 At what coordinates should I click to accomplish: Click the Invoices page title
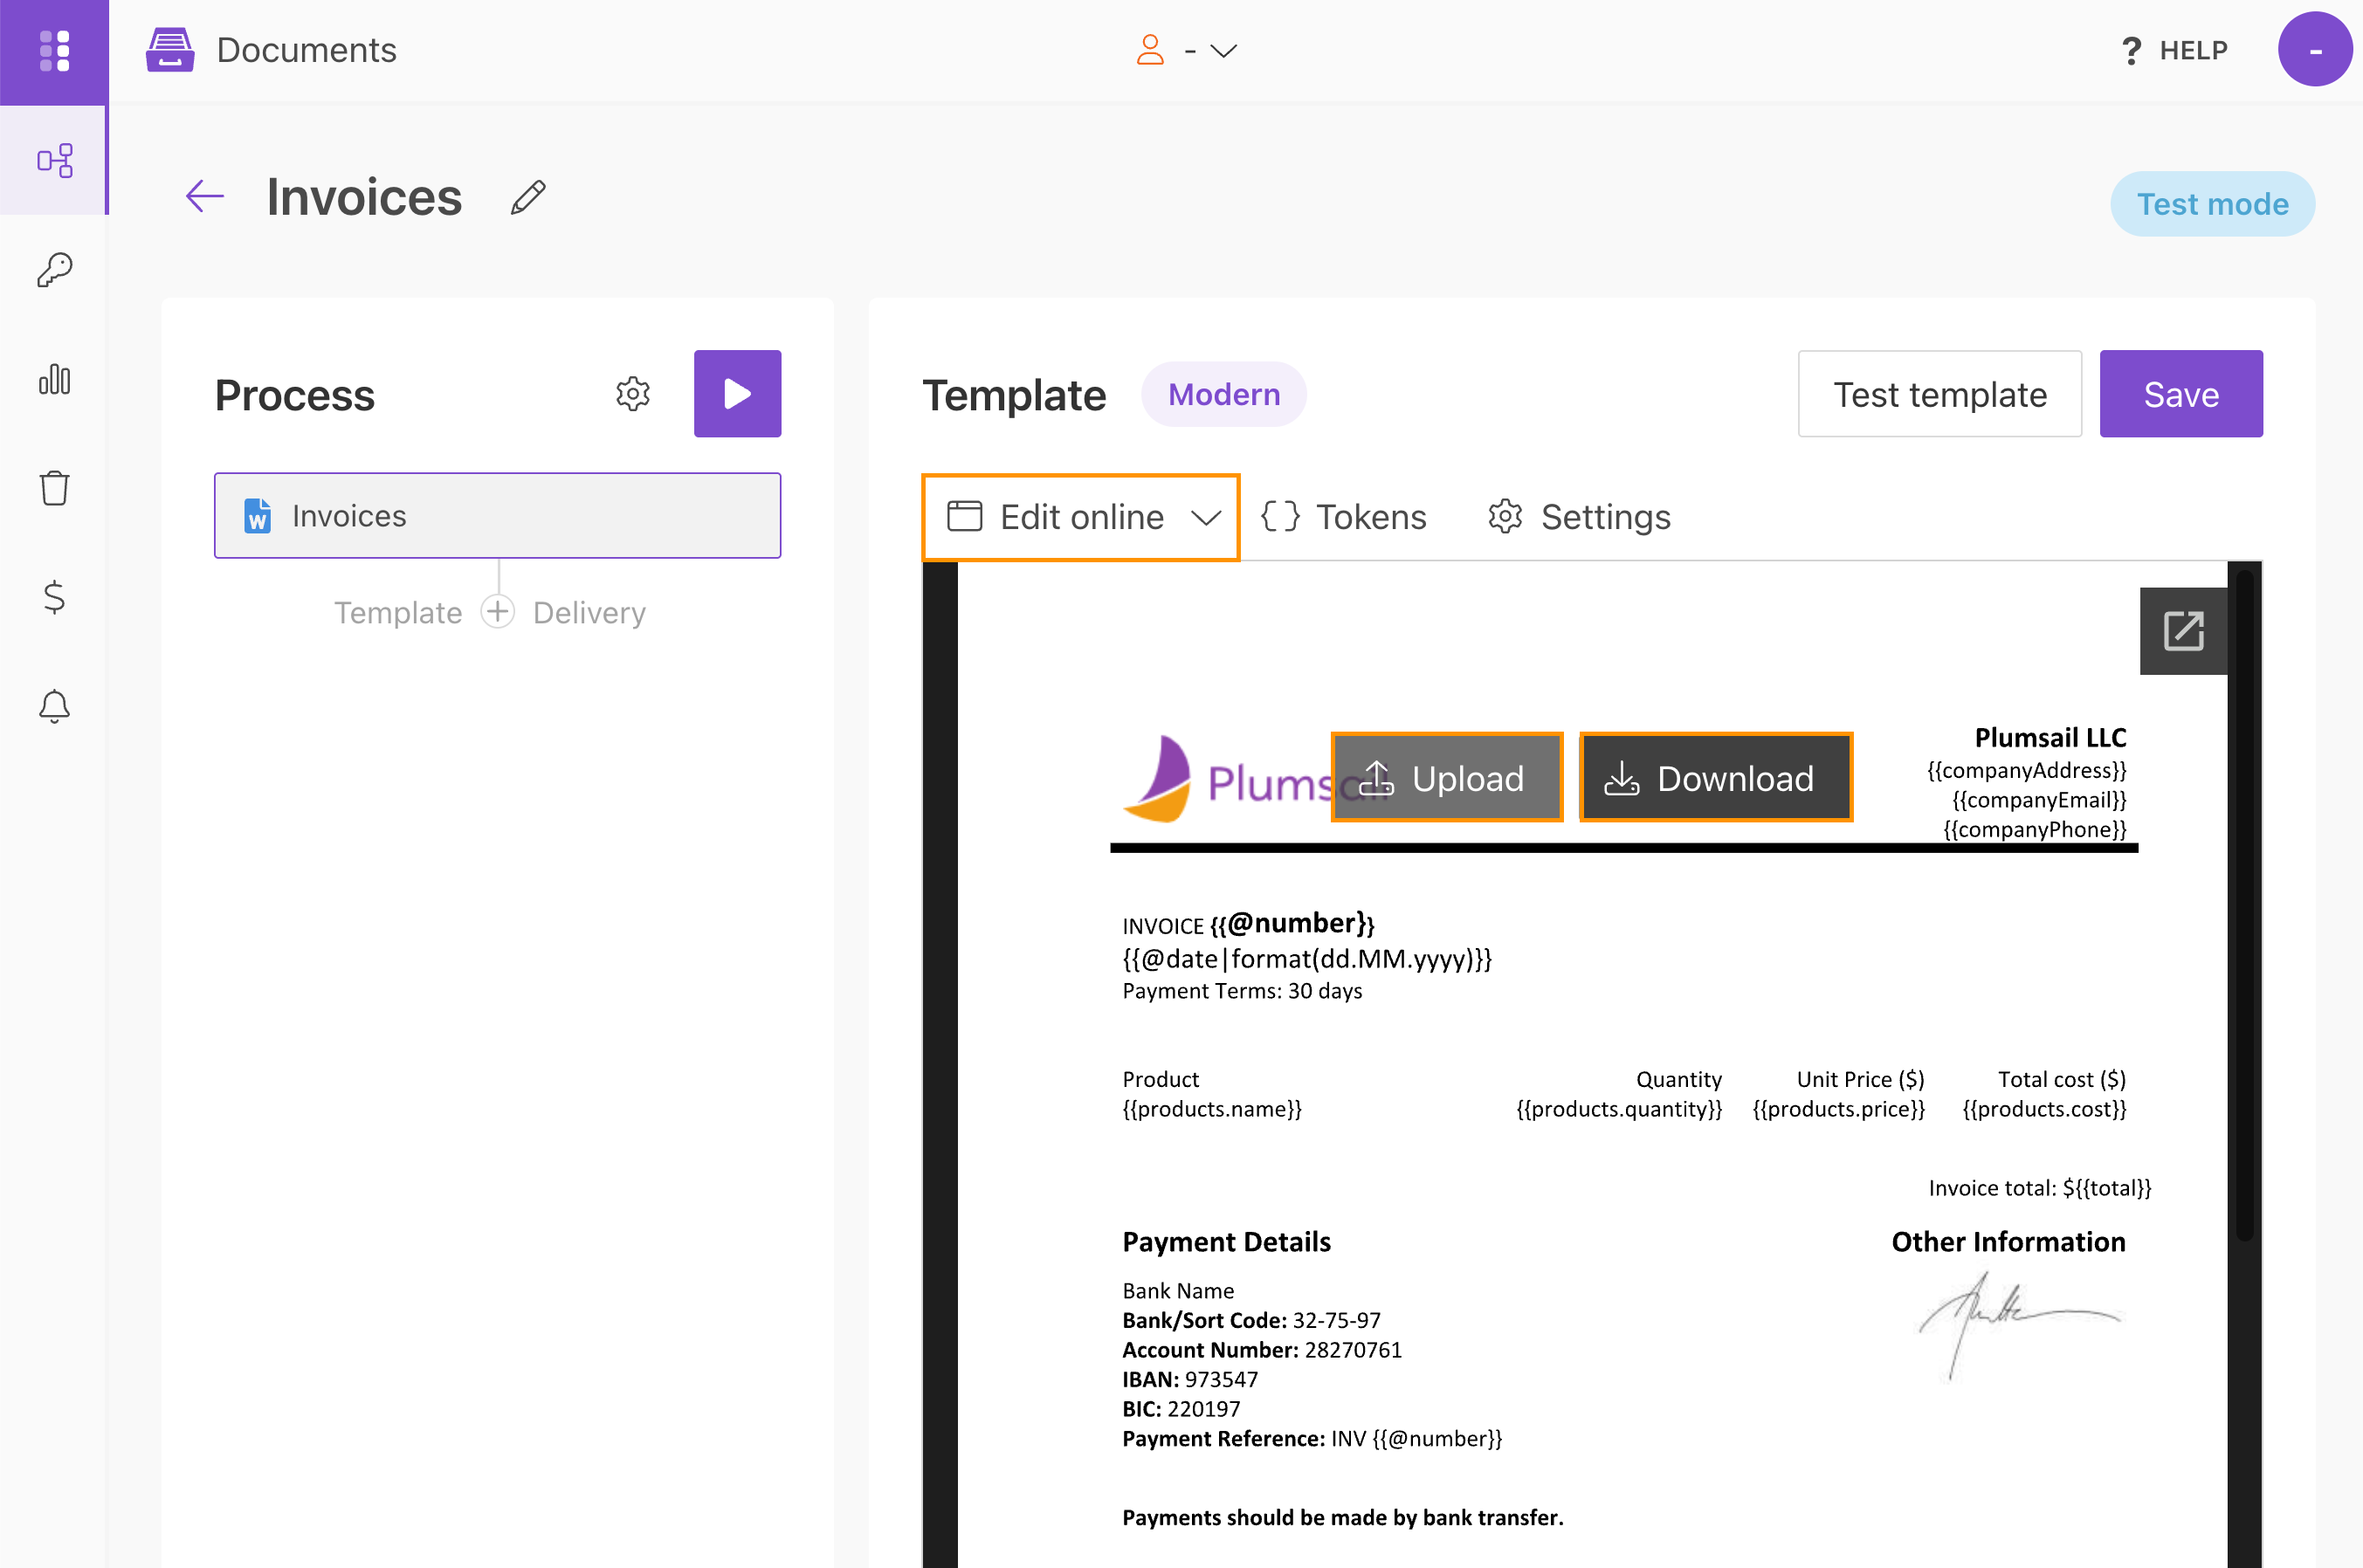pyautogui.click(x=364, y=197)
